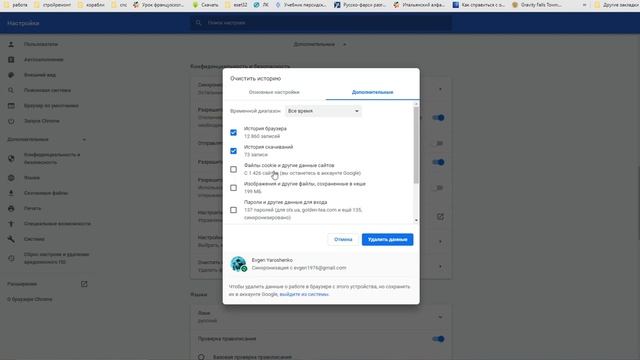
Task: Click the magnifier icon beside Поисковая система
Action: click(11, 90)
